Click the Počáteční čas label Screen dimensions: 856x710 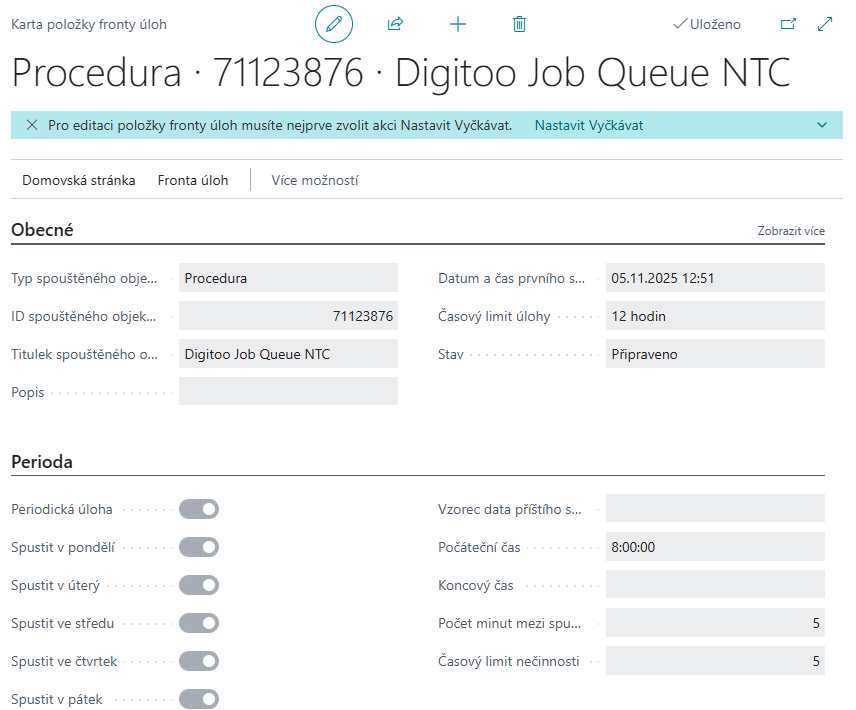479,547
